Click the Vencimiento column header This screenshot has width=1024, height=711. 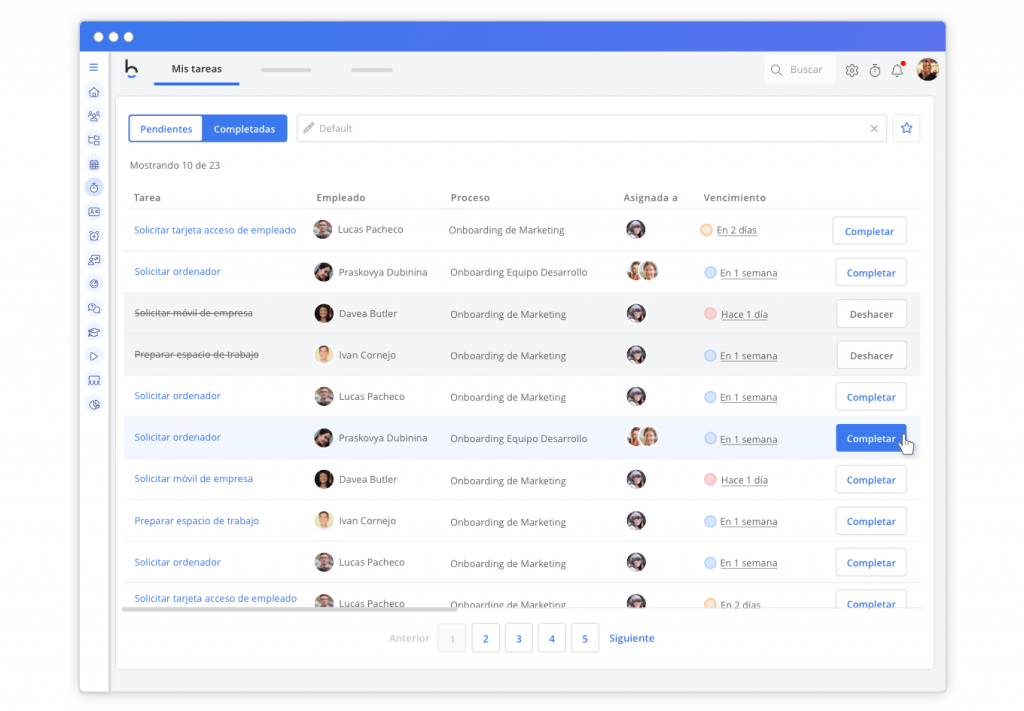tap(735, 198)
